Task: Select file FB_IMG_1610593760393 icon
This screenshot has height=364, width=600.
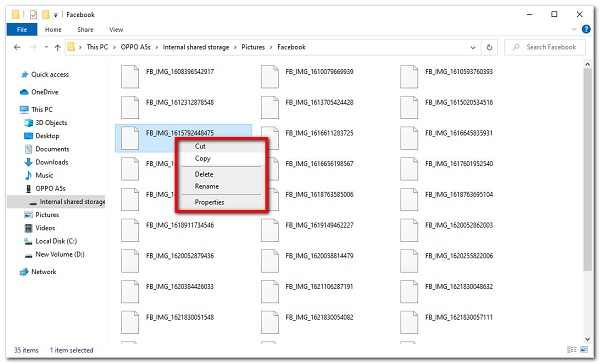Action: point(409,76)
